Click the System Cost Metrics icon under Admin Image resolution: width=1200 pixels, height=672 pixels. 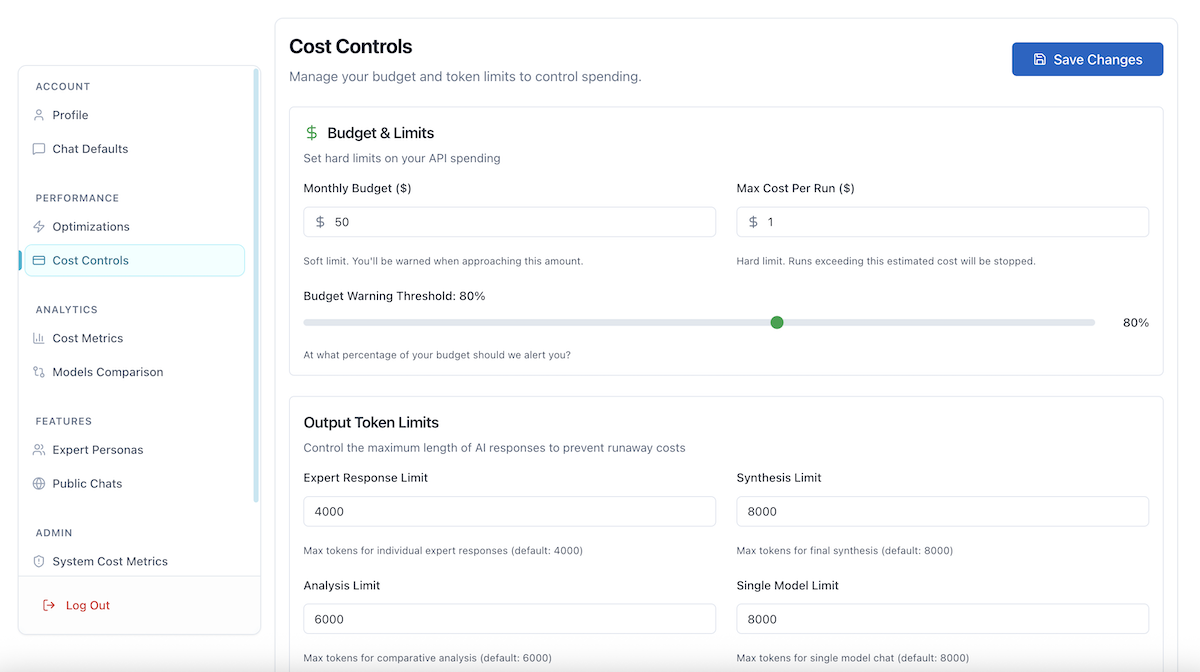[37, 561]
